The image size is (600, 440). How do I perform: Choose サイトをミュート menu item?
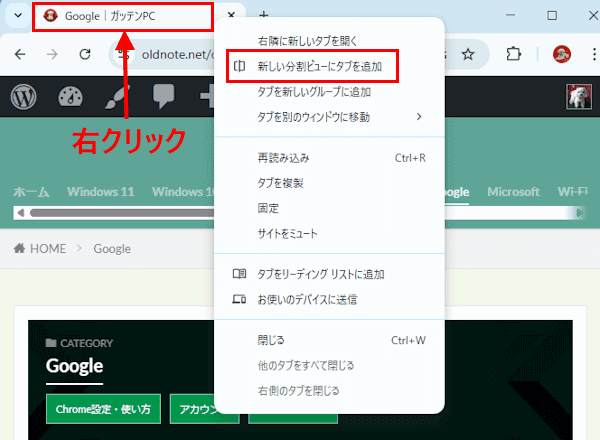point(329,233)
